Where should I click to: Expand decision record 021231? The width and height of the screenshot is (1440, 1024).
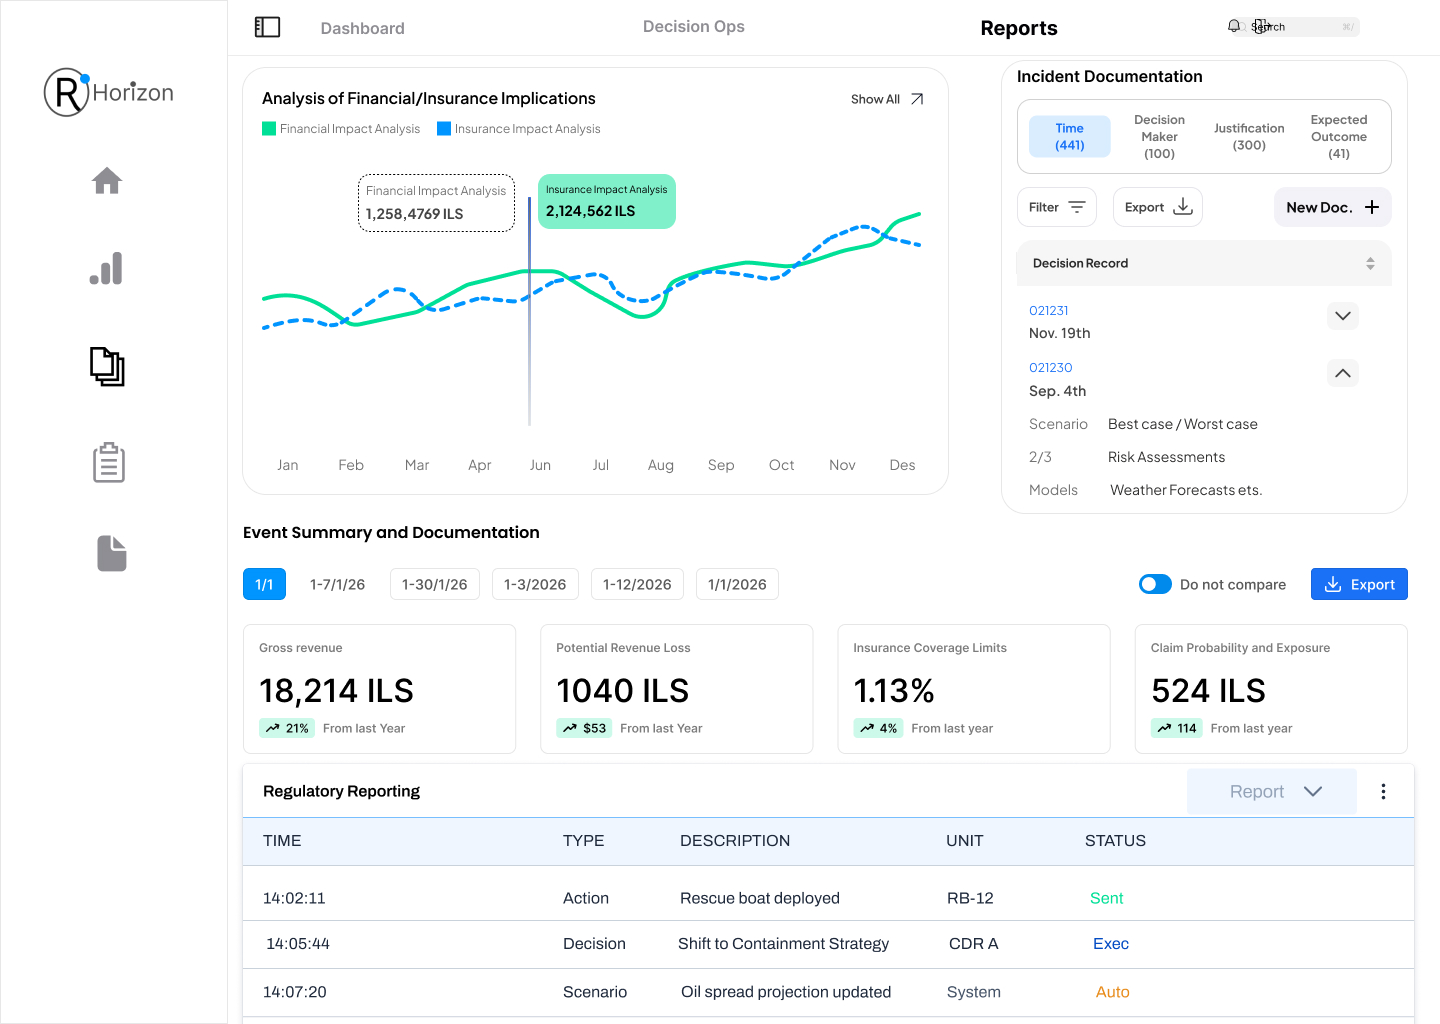(x=1342, y=316)
